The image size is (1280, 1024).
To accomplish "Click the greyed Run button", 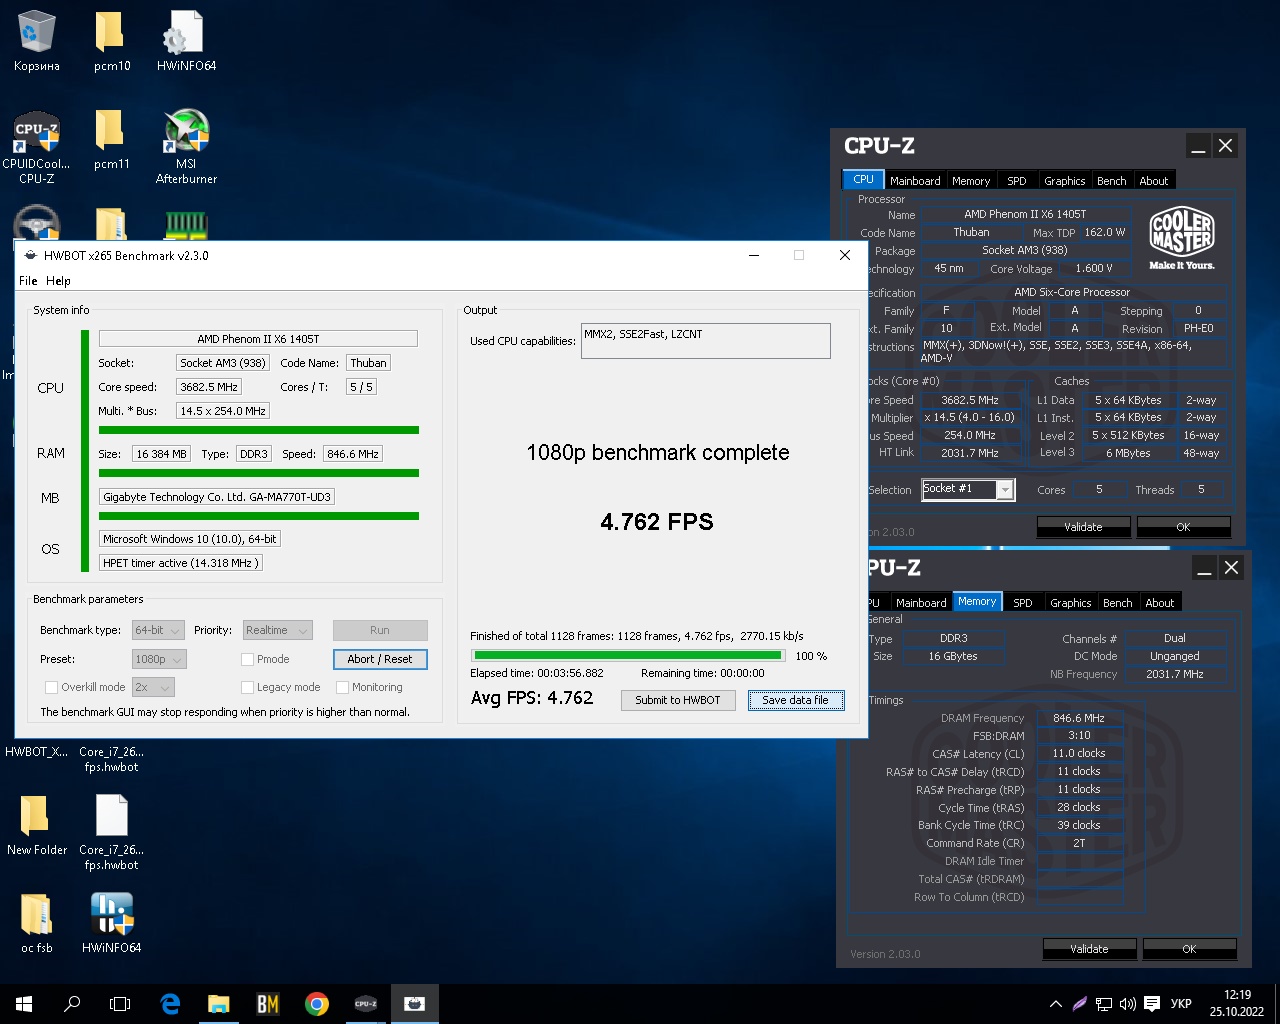I will pos(380,630).
